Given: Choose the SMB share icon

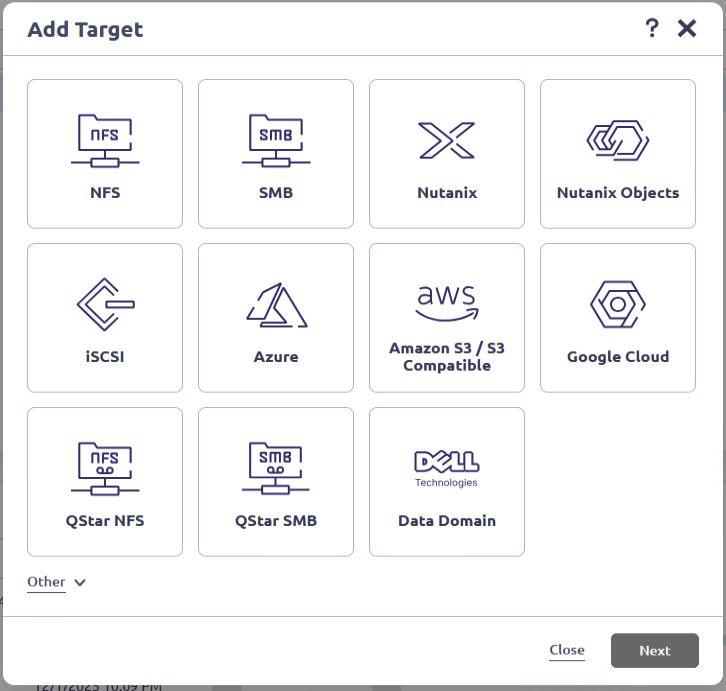Looking at the screenshot, I should point(276,140).
